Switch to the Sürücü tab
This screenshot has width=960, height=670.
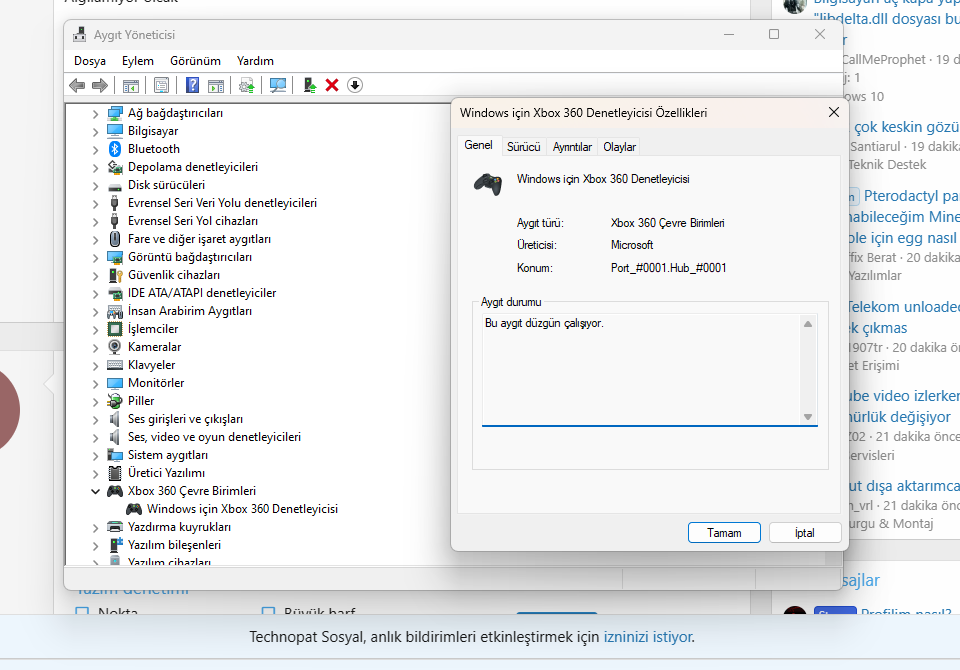click(523, 147)
